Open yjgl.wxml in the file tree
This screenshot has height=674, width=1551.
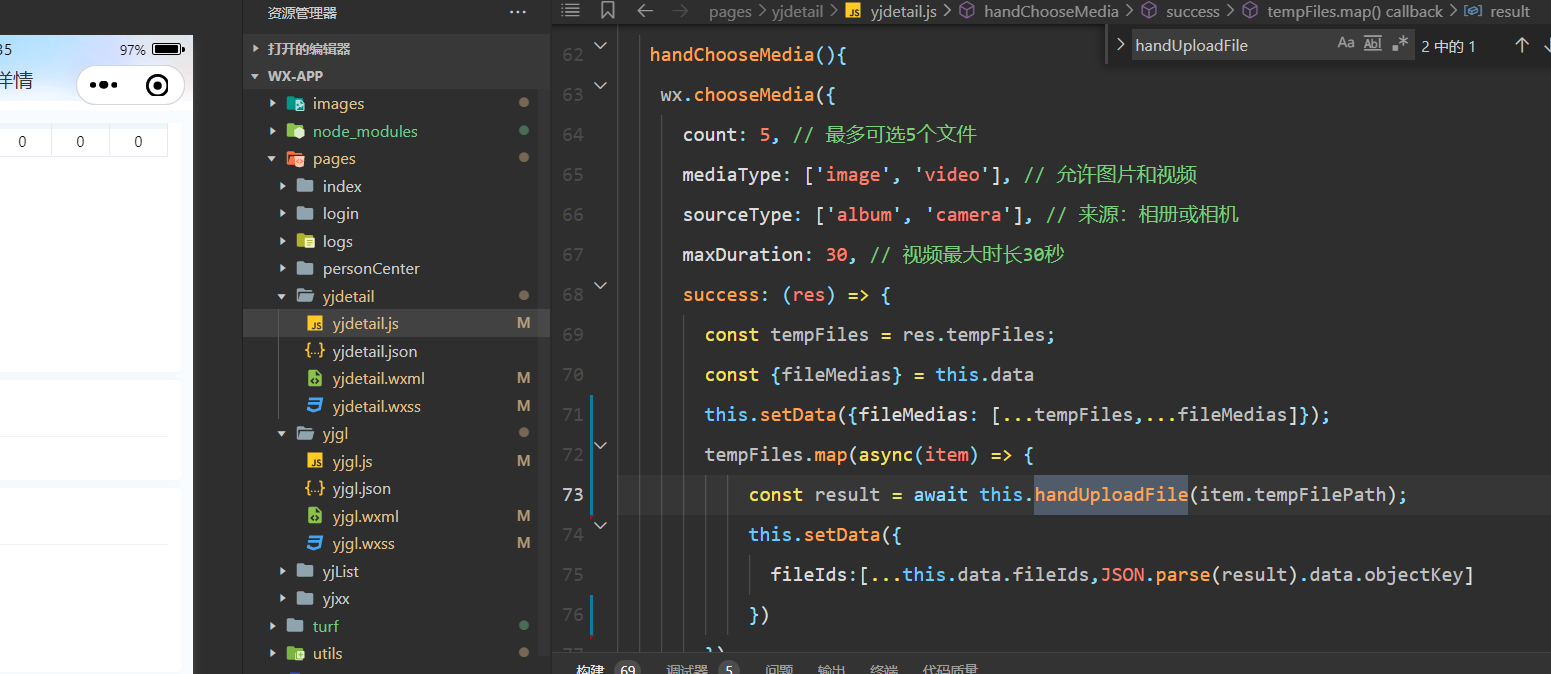tap(365, 516)
